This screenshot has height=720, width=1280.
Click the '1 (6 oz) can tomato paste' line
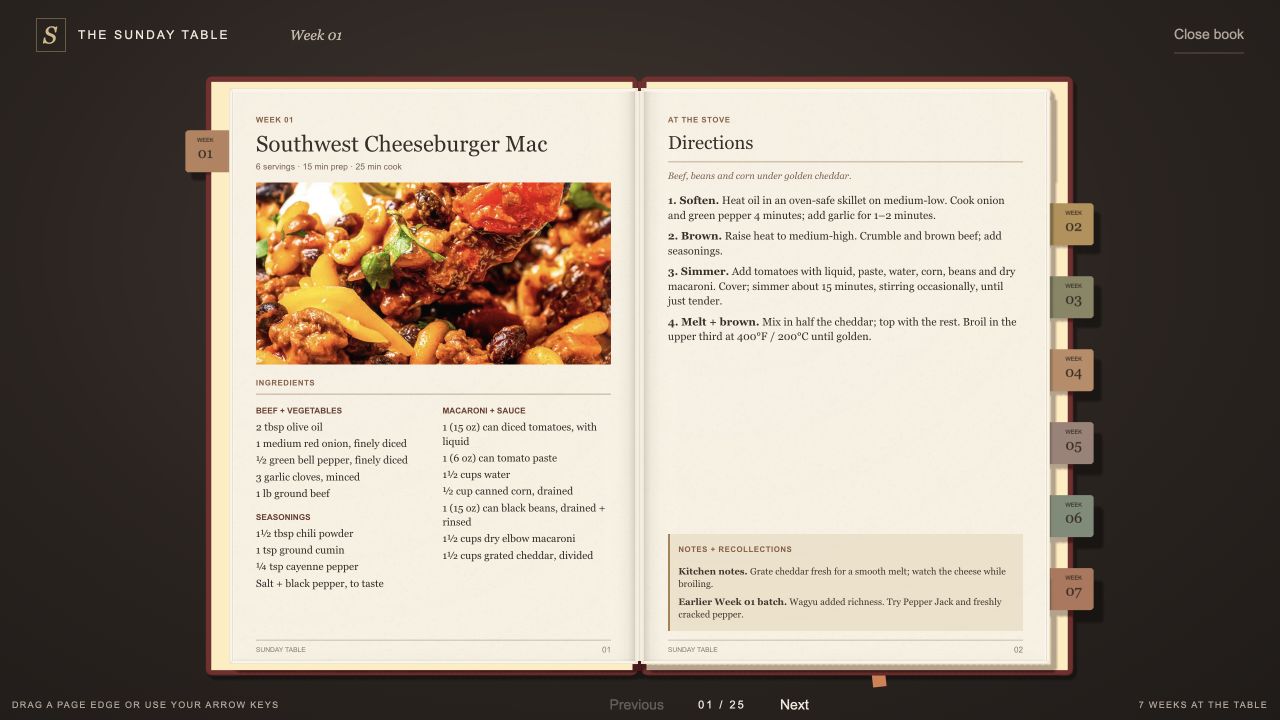[500, 458]
